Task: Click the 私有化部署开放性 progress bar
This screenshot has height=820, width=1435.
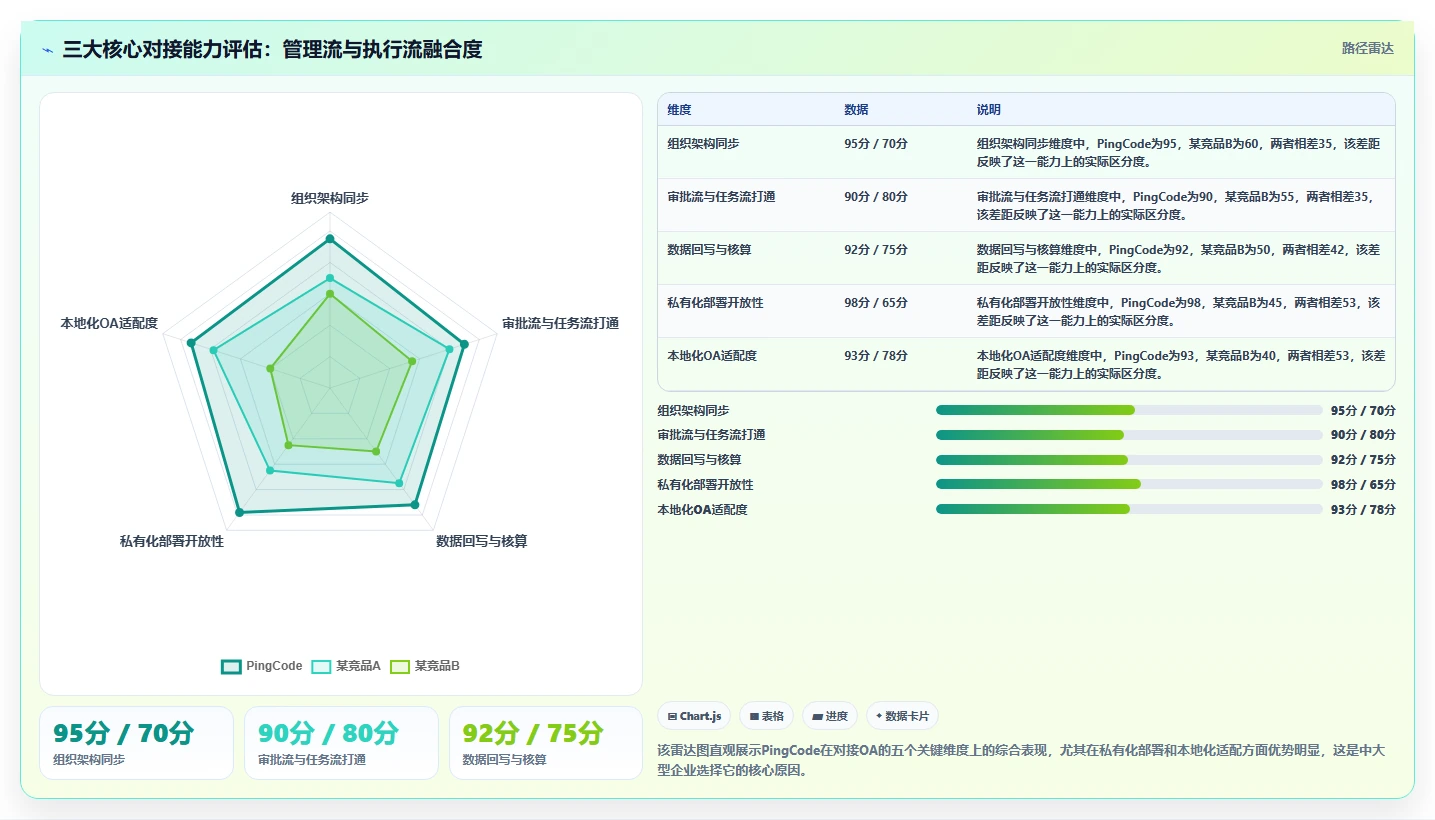Action: coord(1129,484)
